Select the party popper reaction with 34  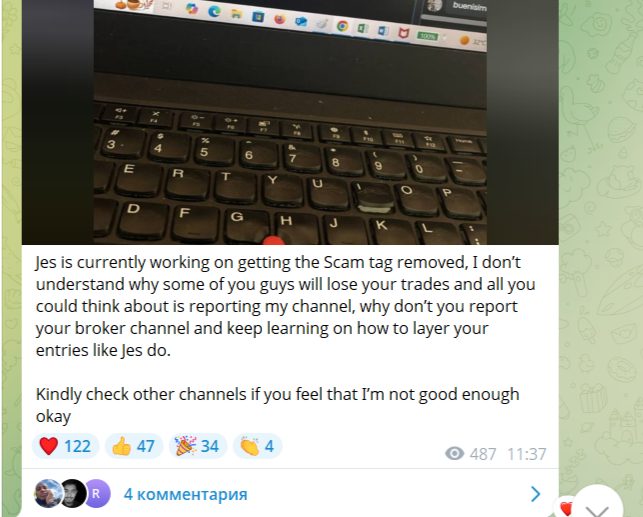click(x=198, y=446)
